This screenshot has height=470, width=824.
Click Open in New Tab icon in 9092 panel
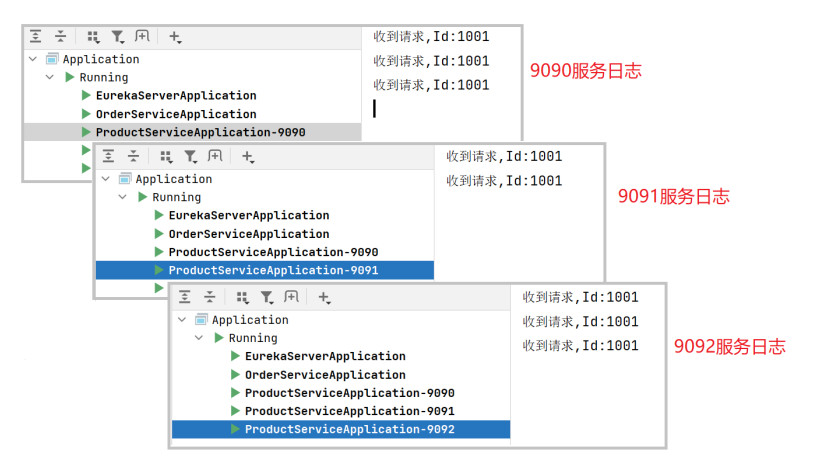[x=291, y=297]
